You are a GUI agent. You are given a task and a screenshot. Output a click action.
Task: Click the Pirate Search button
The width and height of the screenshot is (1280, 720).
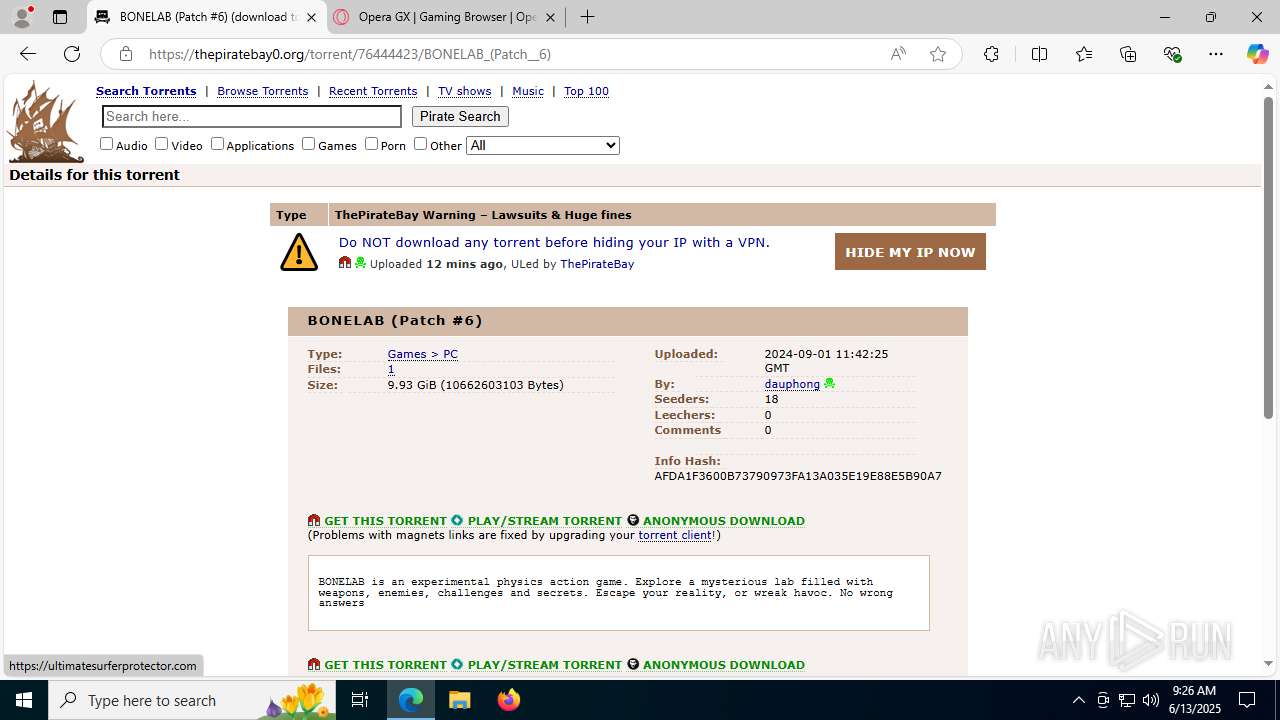460,116
